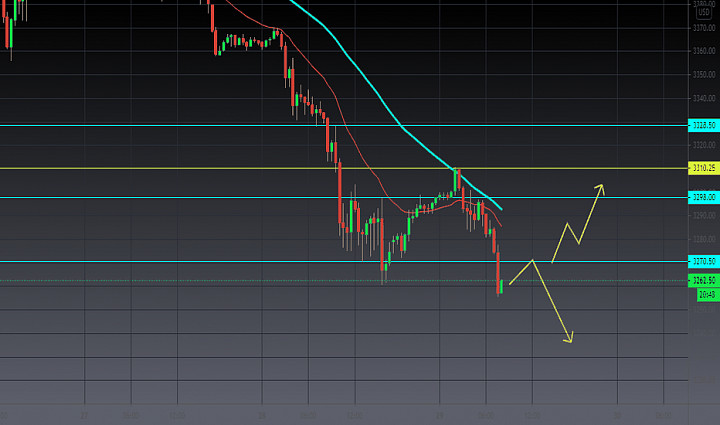
Task: Click the latest green candle at 3262.50
Action: [502, 286]
